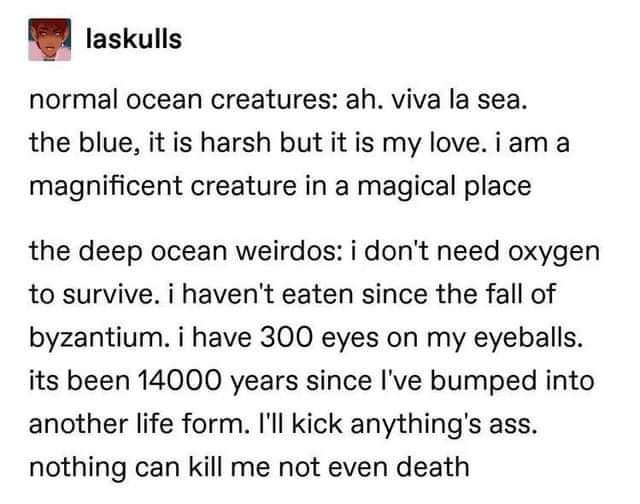Click the number "14000" in the post

coord(142,384)
